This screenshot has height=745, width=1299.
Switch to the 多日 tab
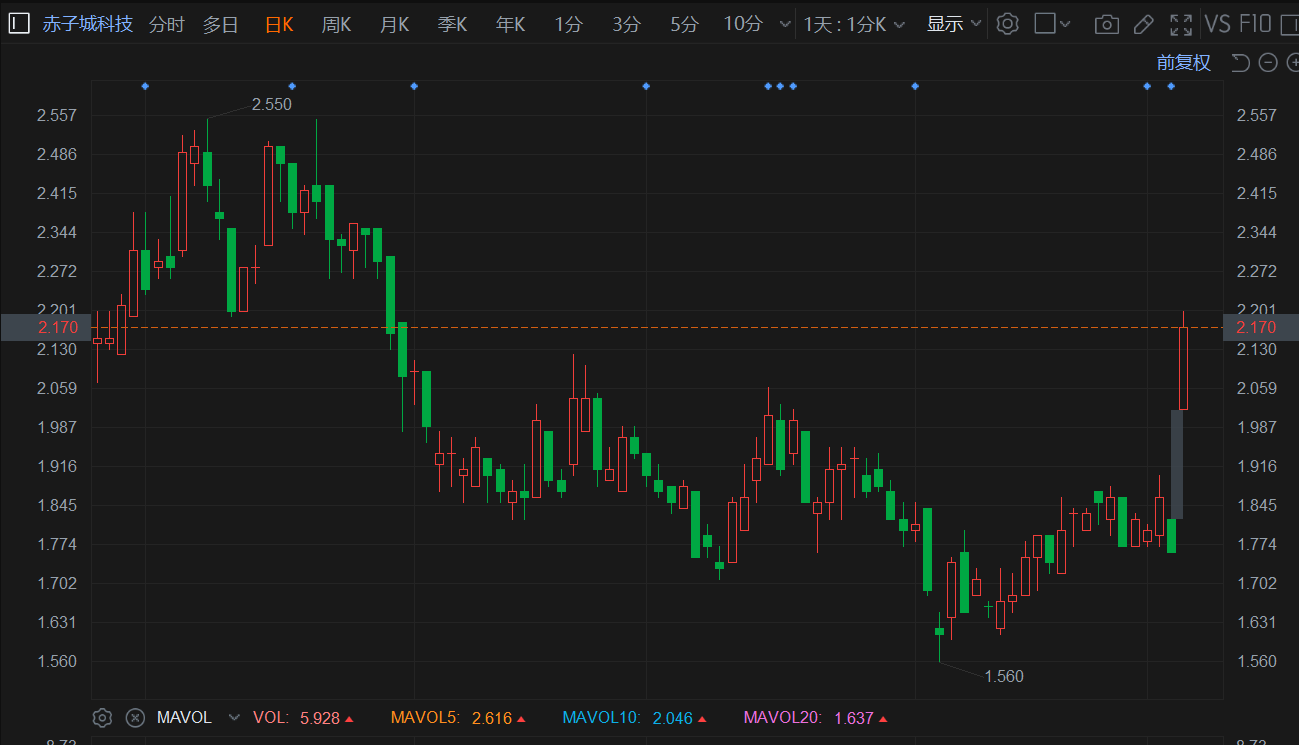pos(221,24)
